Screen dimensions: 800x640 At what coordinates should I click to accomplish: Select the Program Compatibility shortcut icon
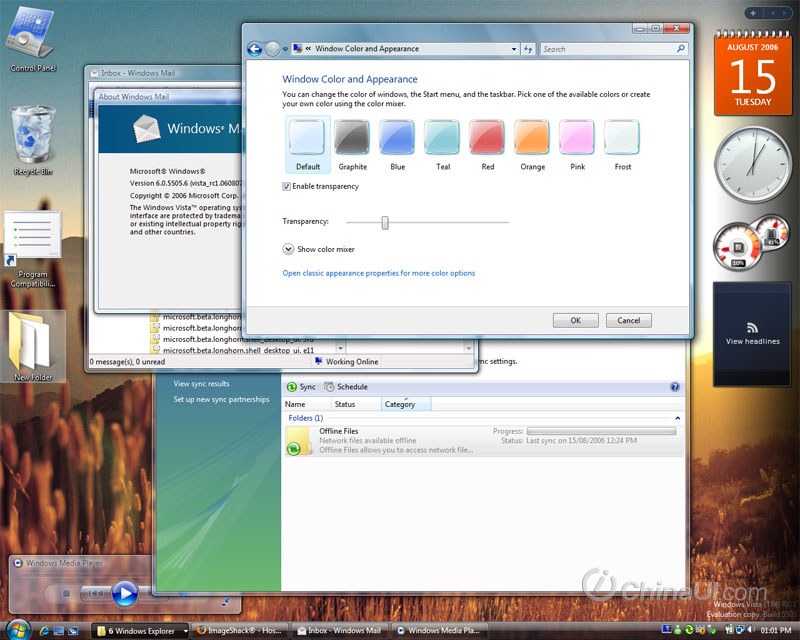coord(33,250)
